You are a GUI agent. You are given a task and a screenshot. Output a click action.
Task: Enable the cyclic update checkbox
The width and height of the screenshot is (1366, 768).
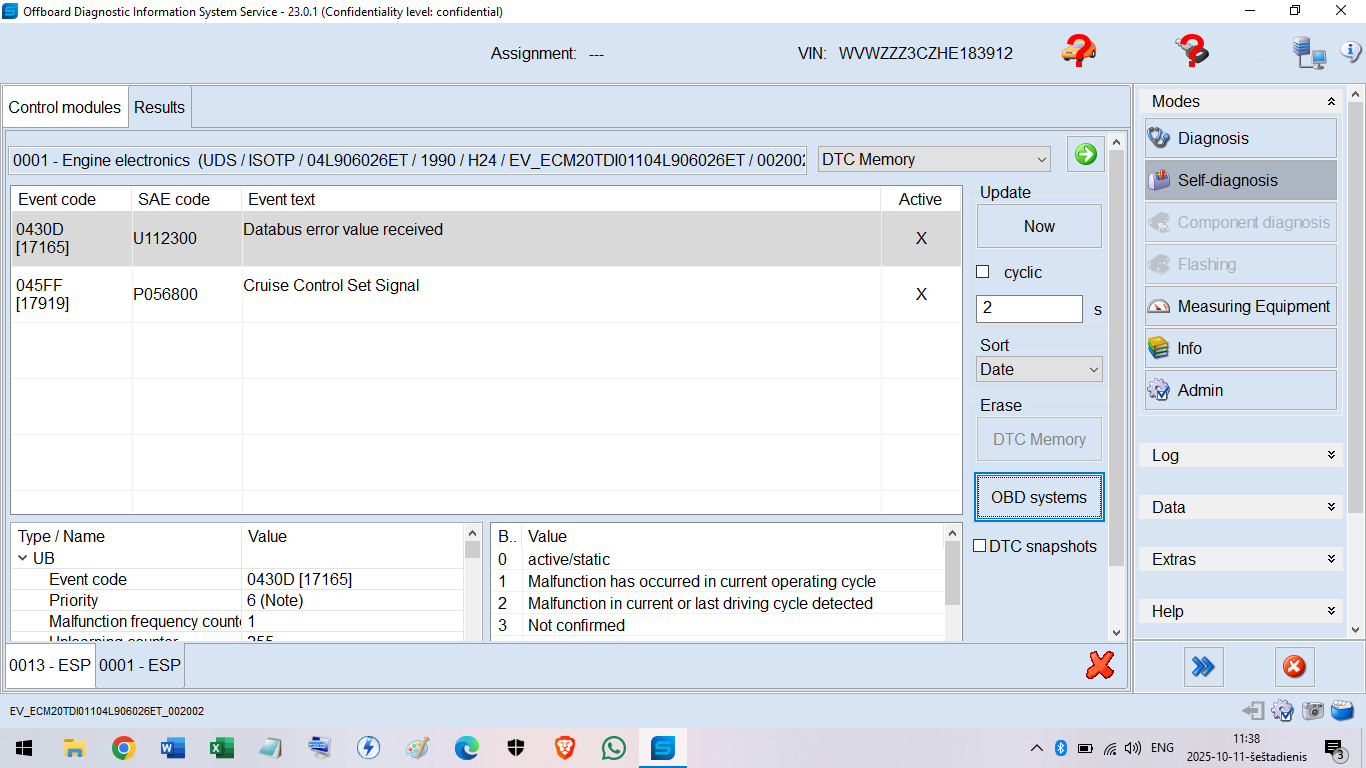(x=983, y=272)
